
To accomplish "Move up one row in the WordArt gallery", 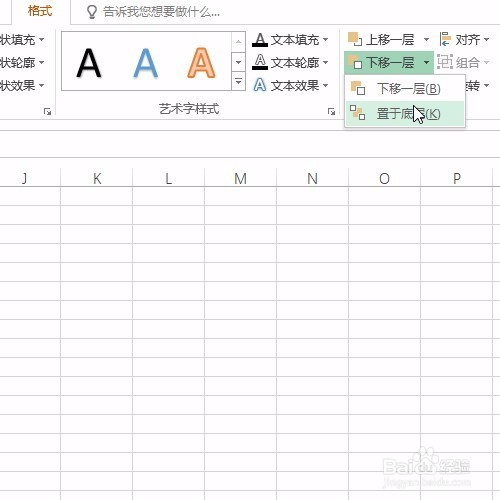I will pyautogui.click(x=238, y=42).
